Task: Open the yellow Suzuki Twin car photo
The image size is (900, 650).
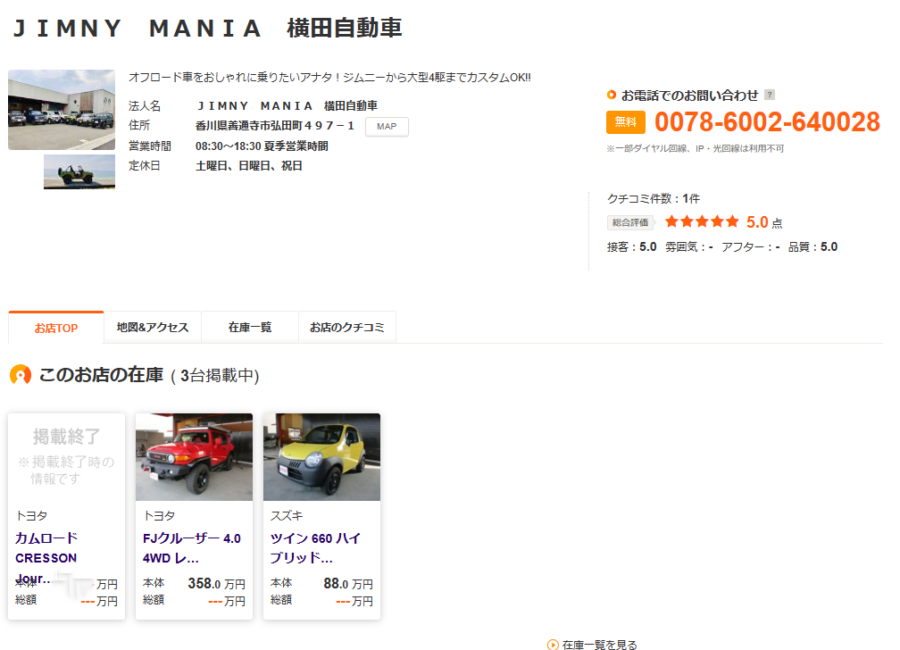Action: [x=322, y=457]
